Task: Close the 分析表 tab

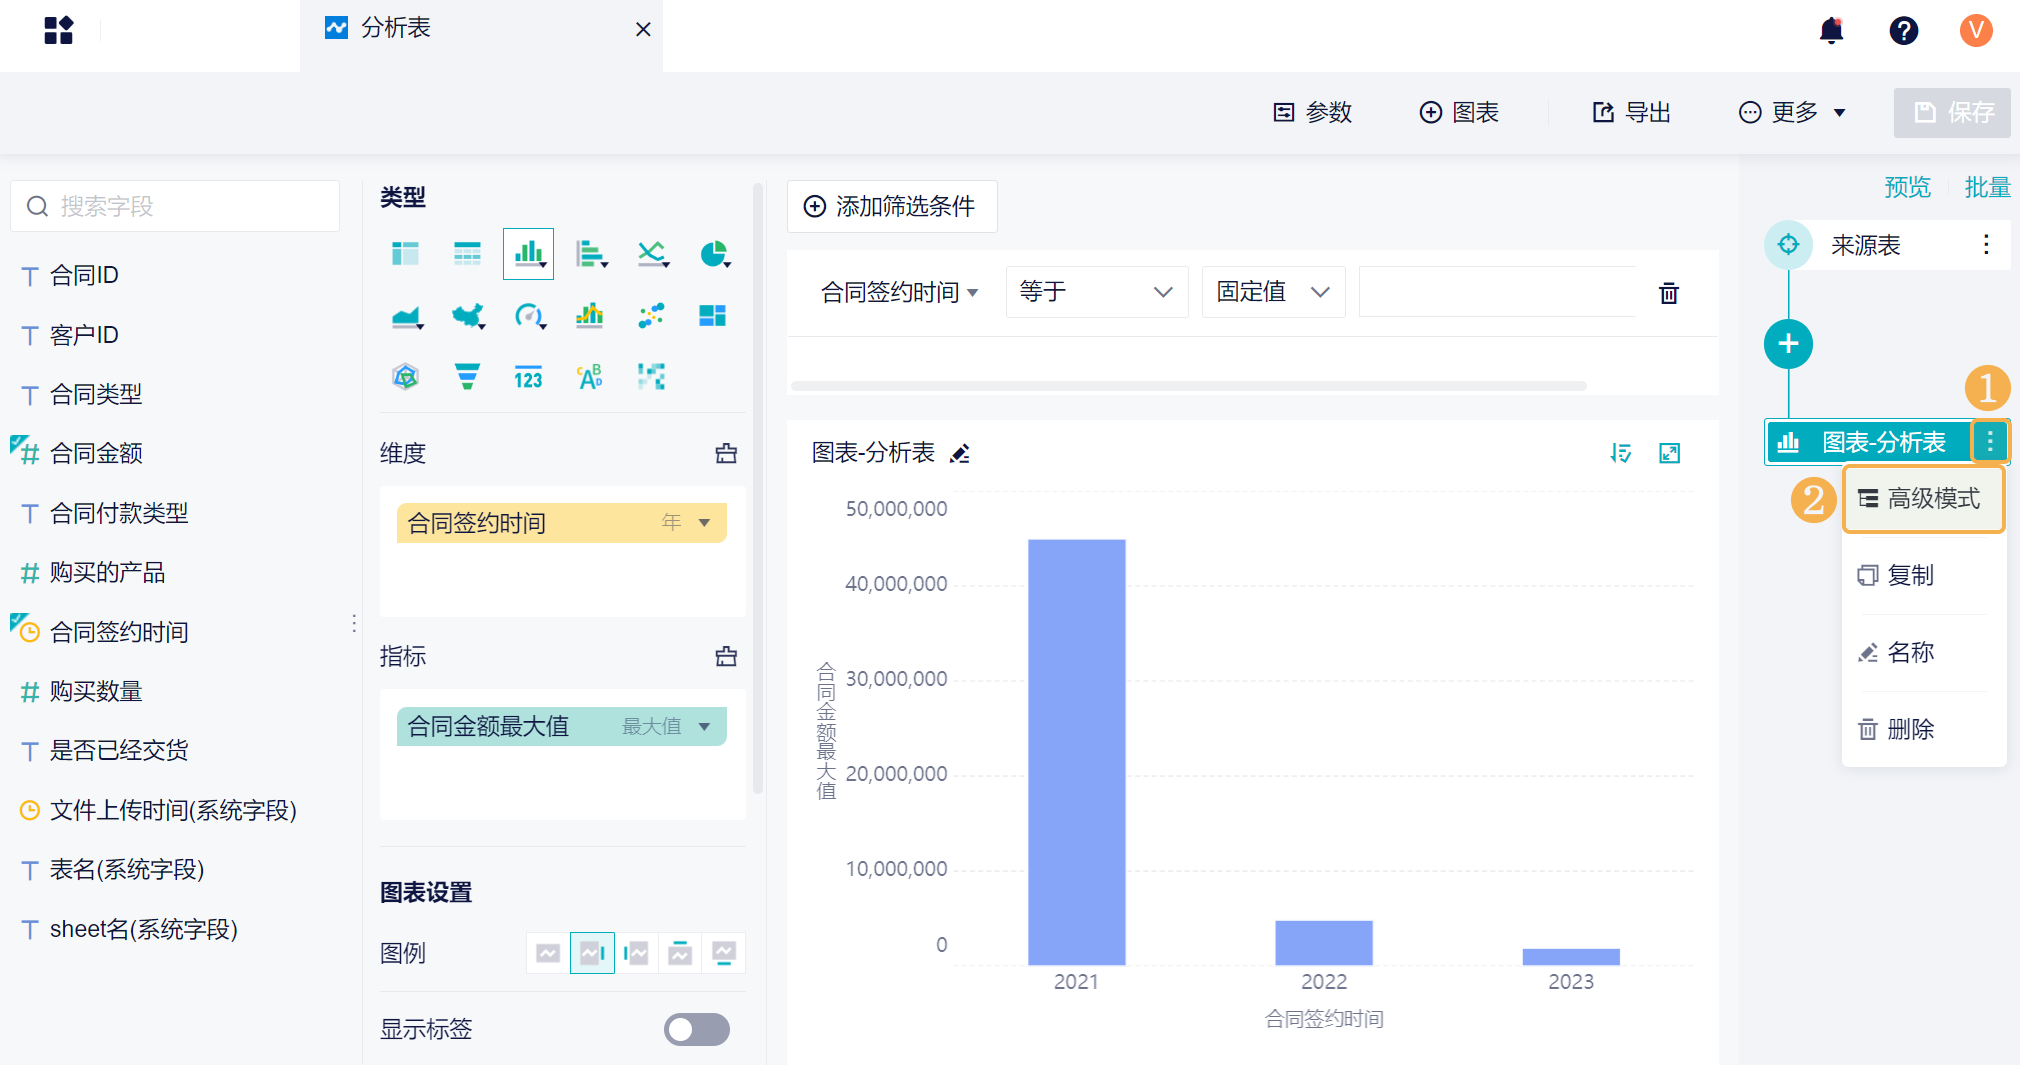Action: [x=644, y=30]
